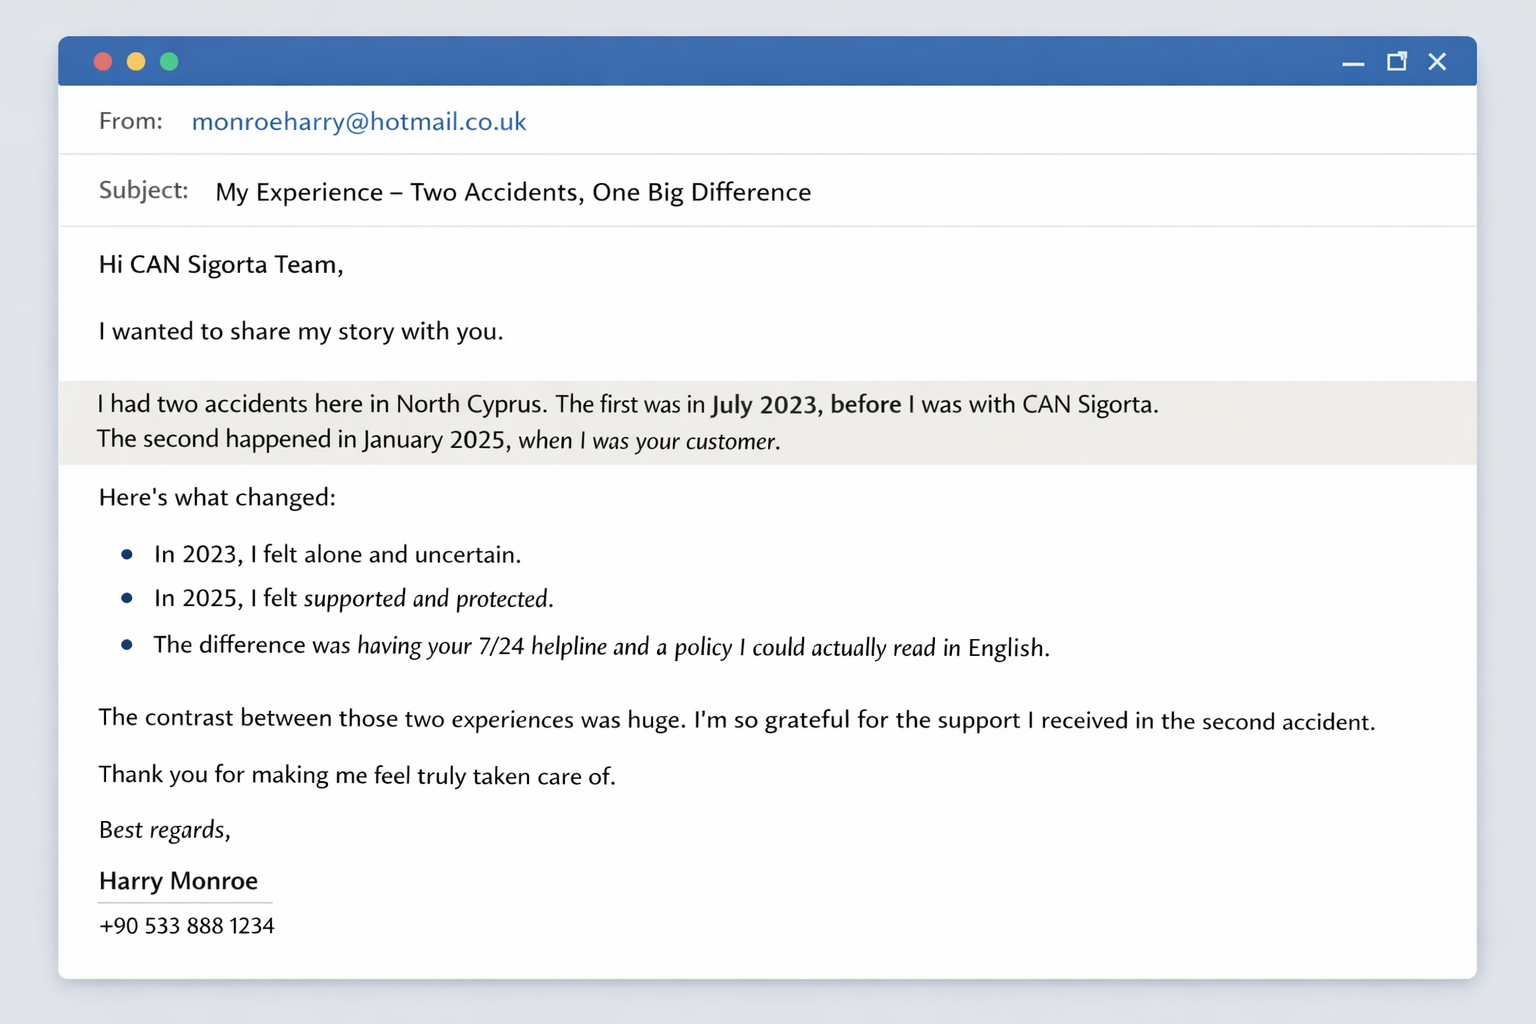The height and width of the screenshot is (1024, 1536).
Task: Click the "Thank you for making me feel" sentence
Action: tap(356, 776)
